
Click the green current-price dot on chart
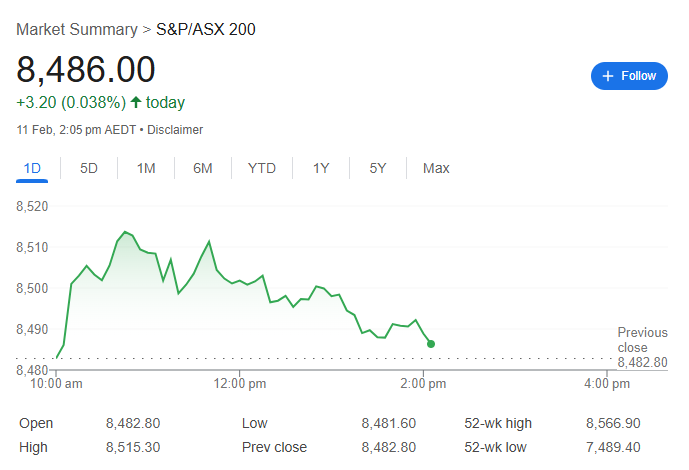(x=431, y=344)
